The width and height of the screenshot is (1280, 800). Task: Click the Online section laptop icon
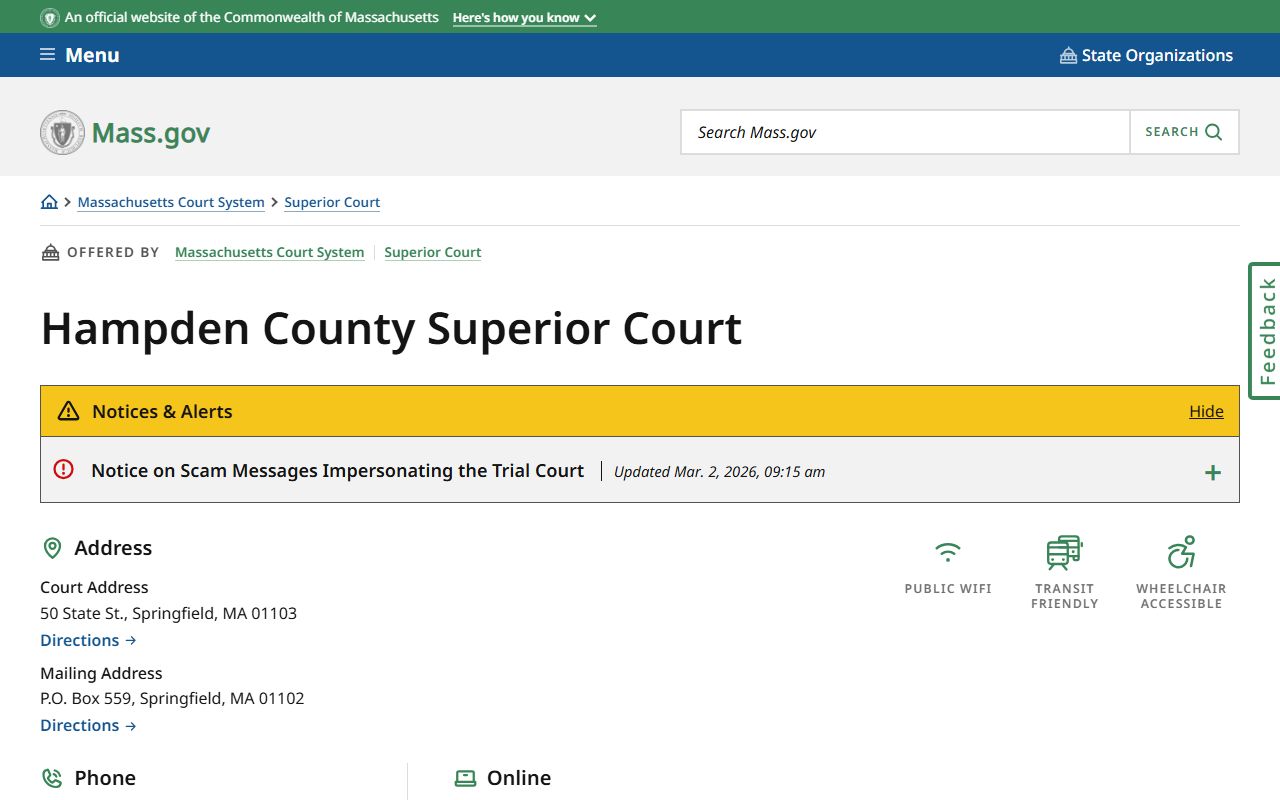point(465,778)
